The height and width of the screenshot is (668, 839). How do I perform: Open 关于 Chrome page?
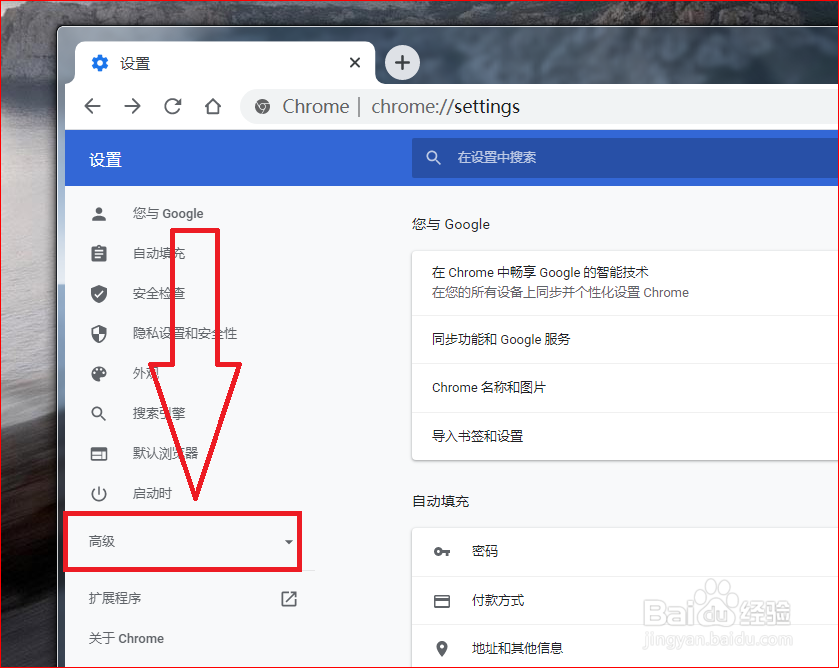126,639
